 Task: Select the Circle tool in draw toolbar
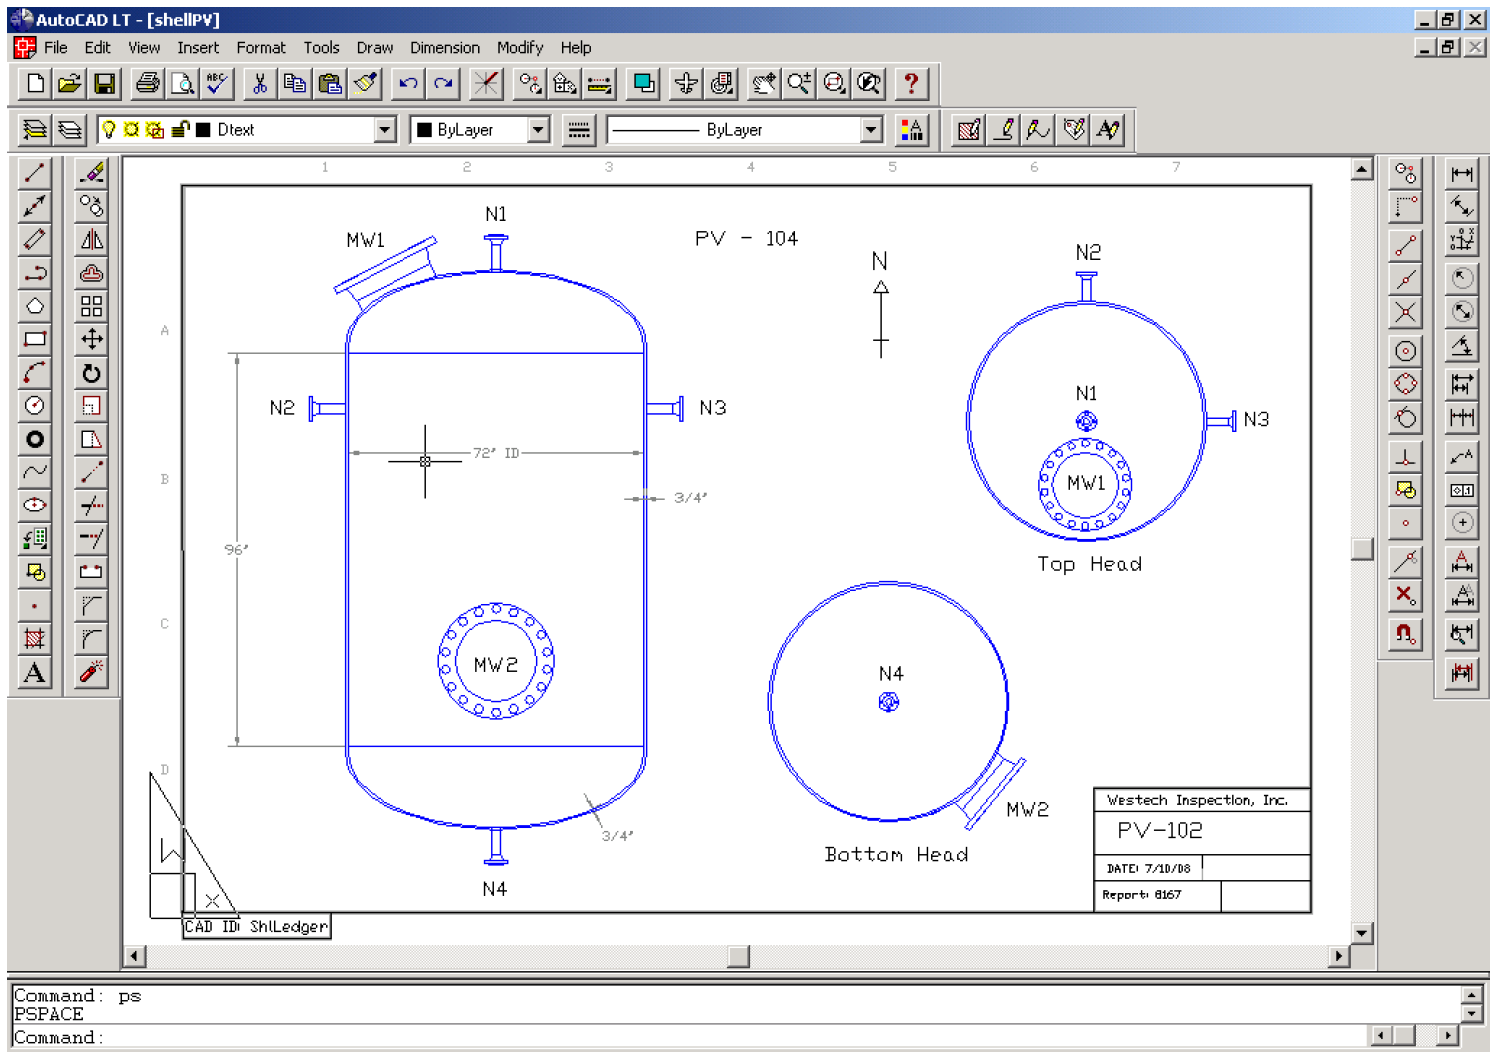(34, 406)
